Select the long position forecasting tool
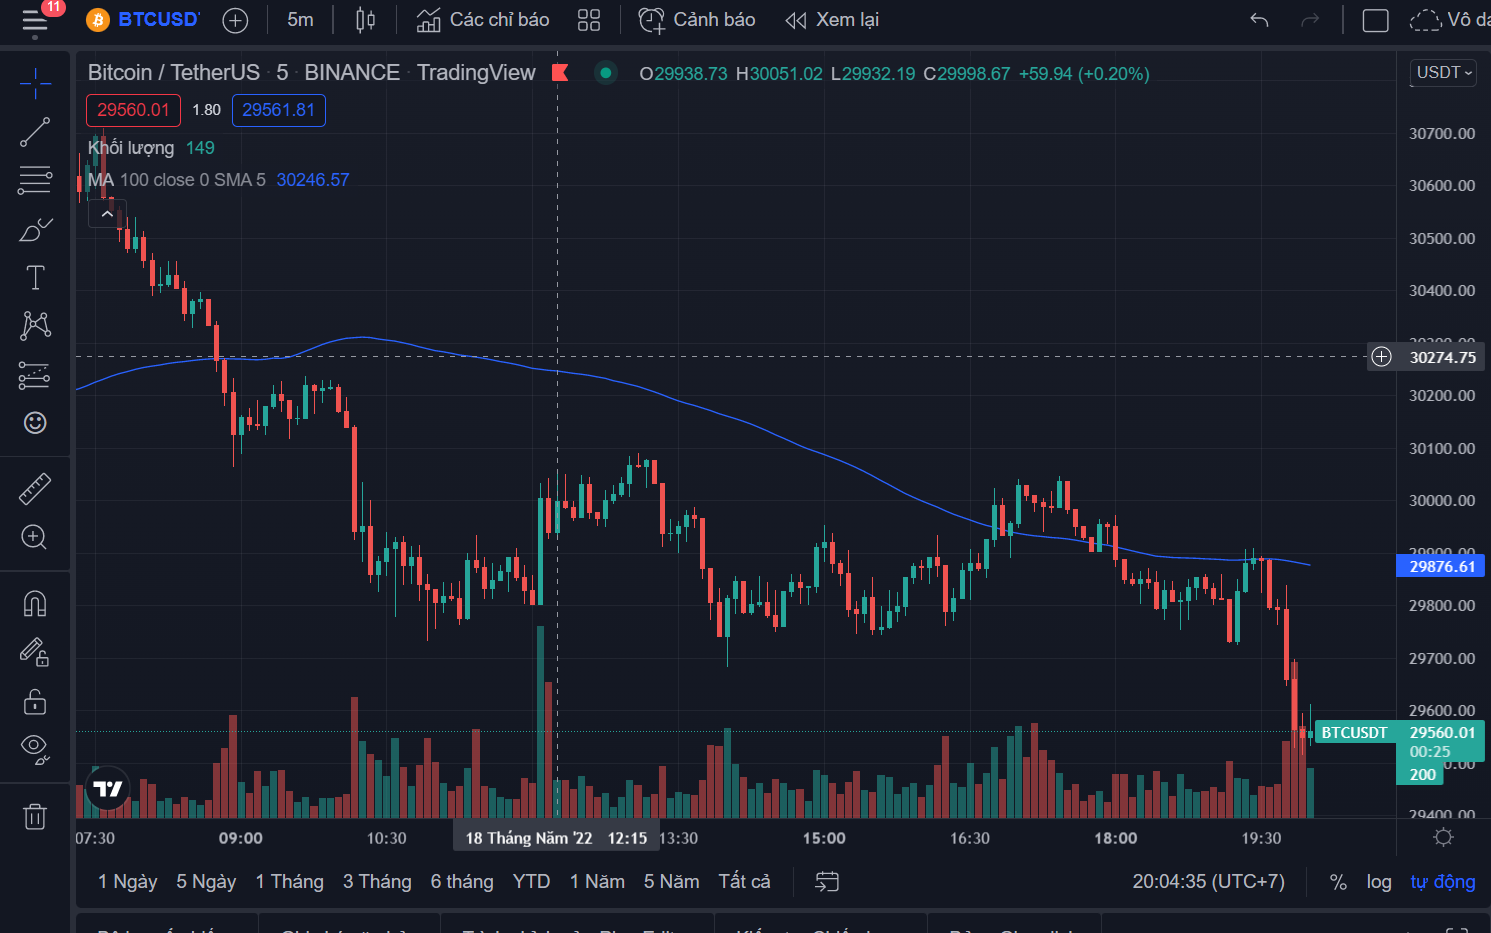Screen dimensions: 1491x933 point(35,375)
